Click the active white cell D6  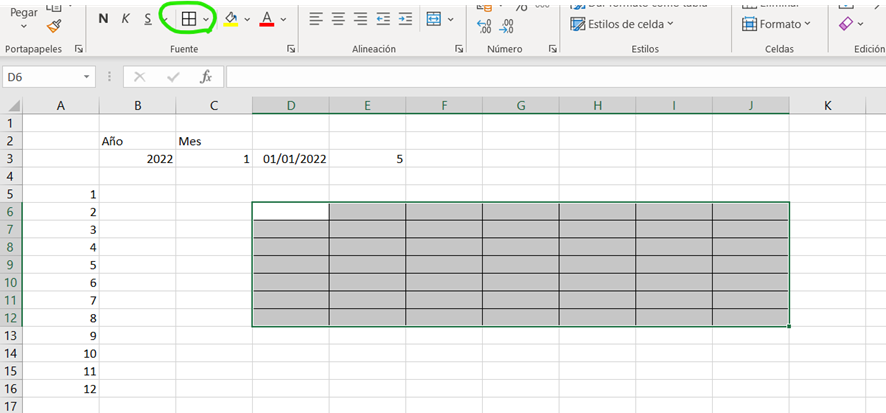tap(290, 211)
